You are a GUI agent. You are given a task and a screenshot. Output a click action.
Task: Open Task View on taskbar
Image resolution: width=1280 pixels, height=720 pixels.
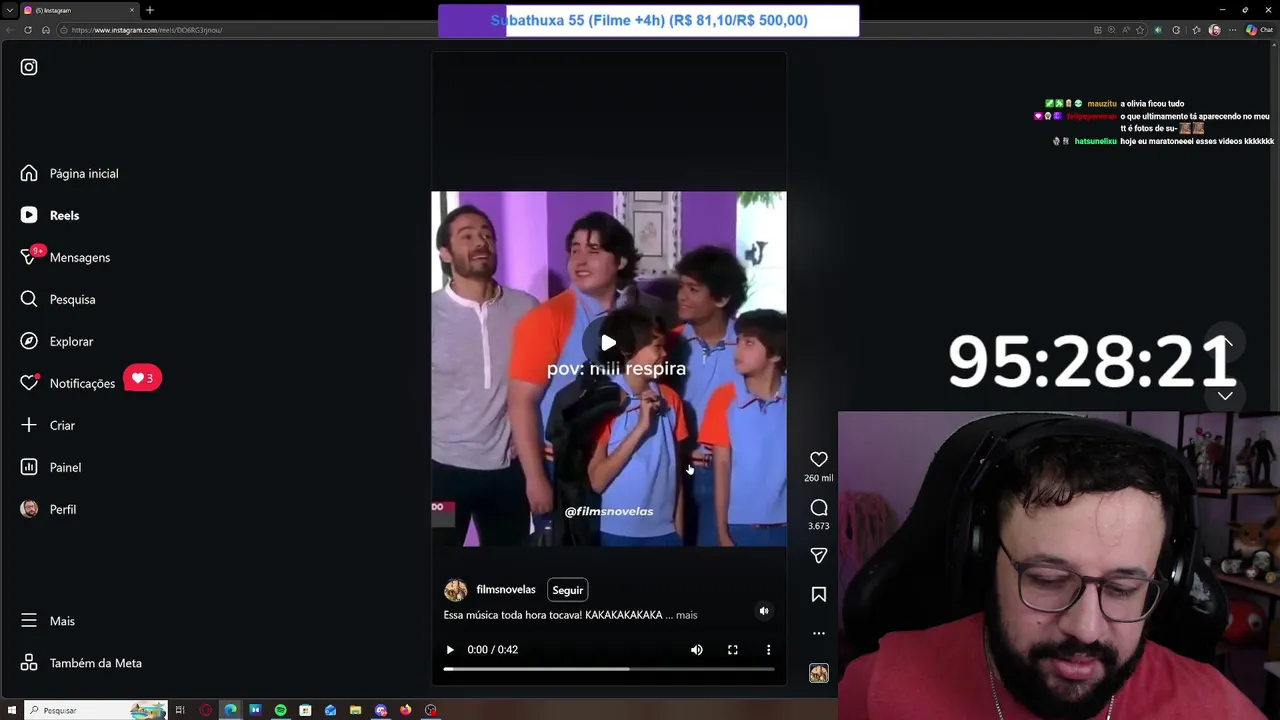180,710
